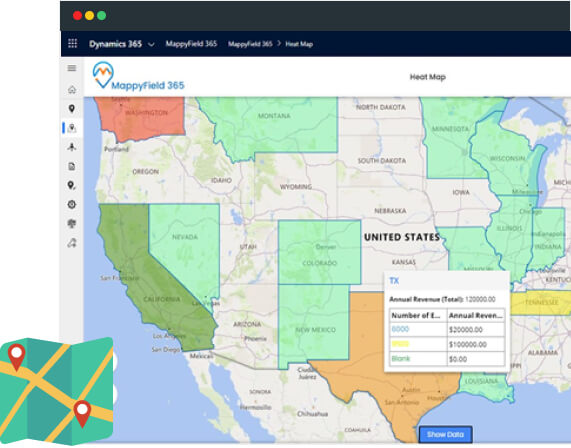This screenshot has width=571, height=448.
Task: Select the Heat Map breadcrumb
Action: (299, 44)
